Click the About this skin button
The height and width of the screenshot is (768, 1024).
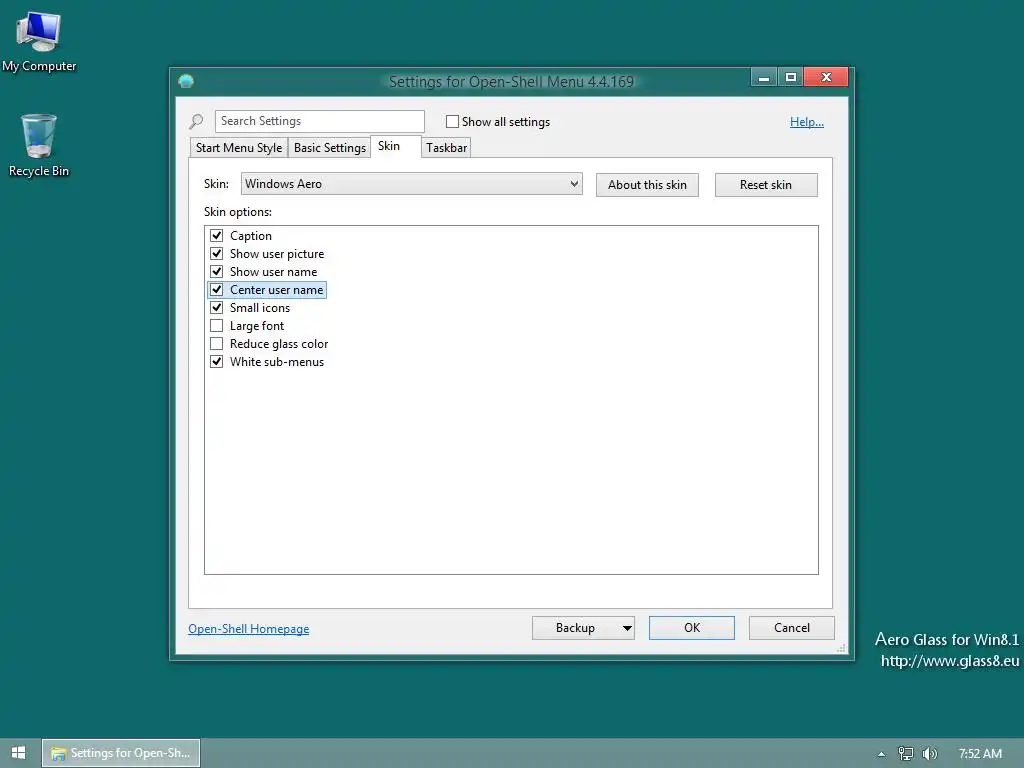coord(647,185)
